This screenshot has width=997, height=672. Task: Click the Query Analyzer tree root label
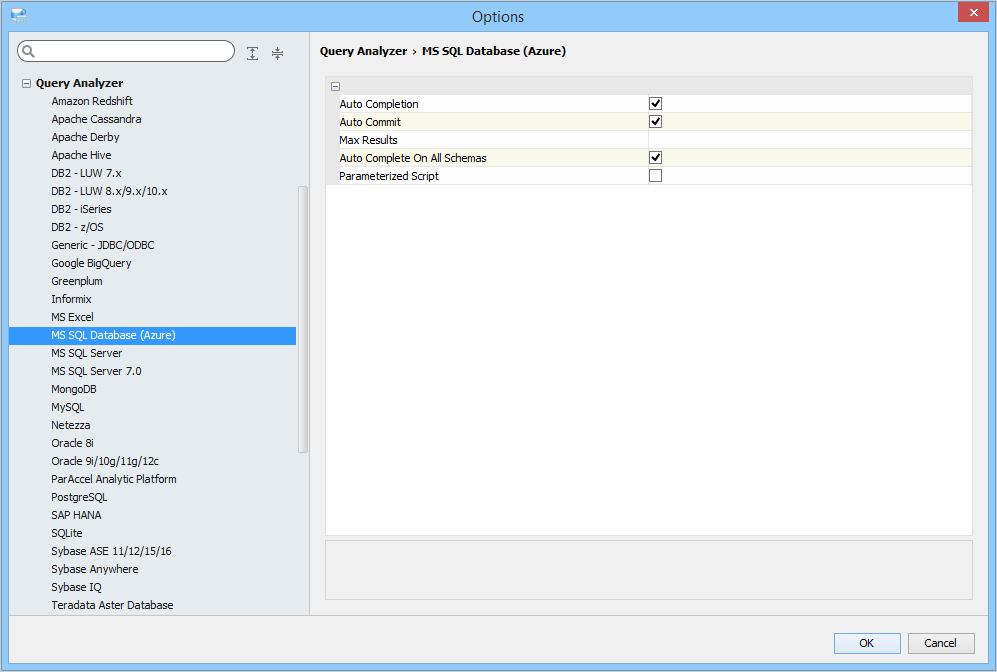coord(79,83)
